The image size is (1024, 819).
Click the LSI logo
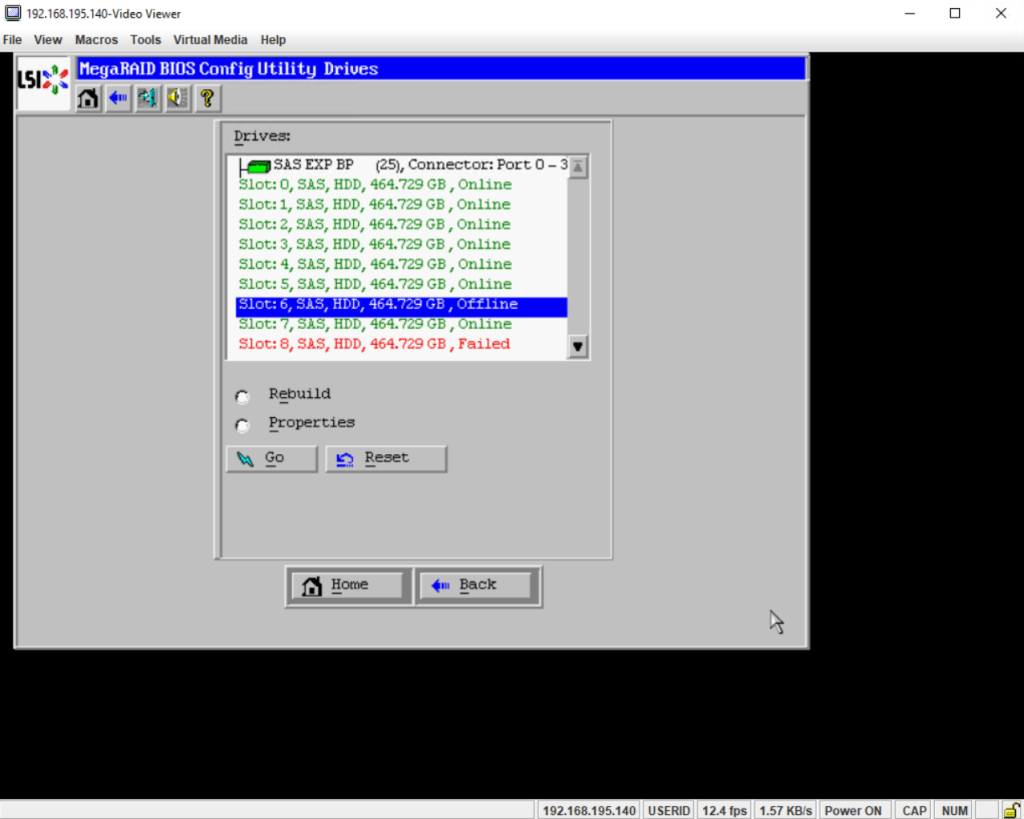point(43,81)
